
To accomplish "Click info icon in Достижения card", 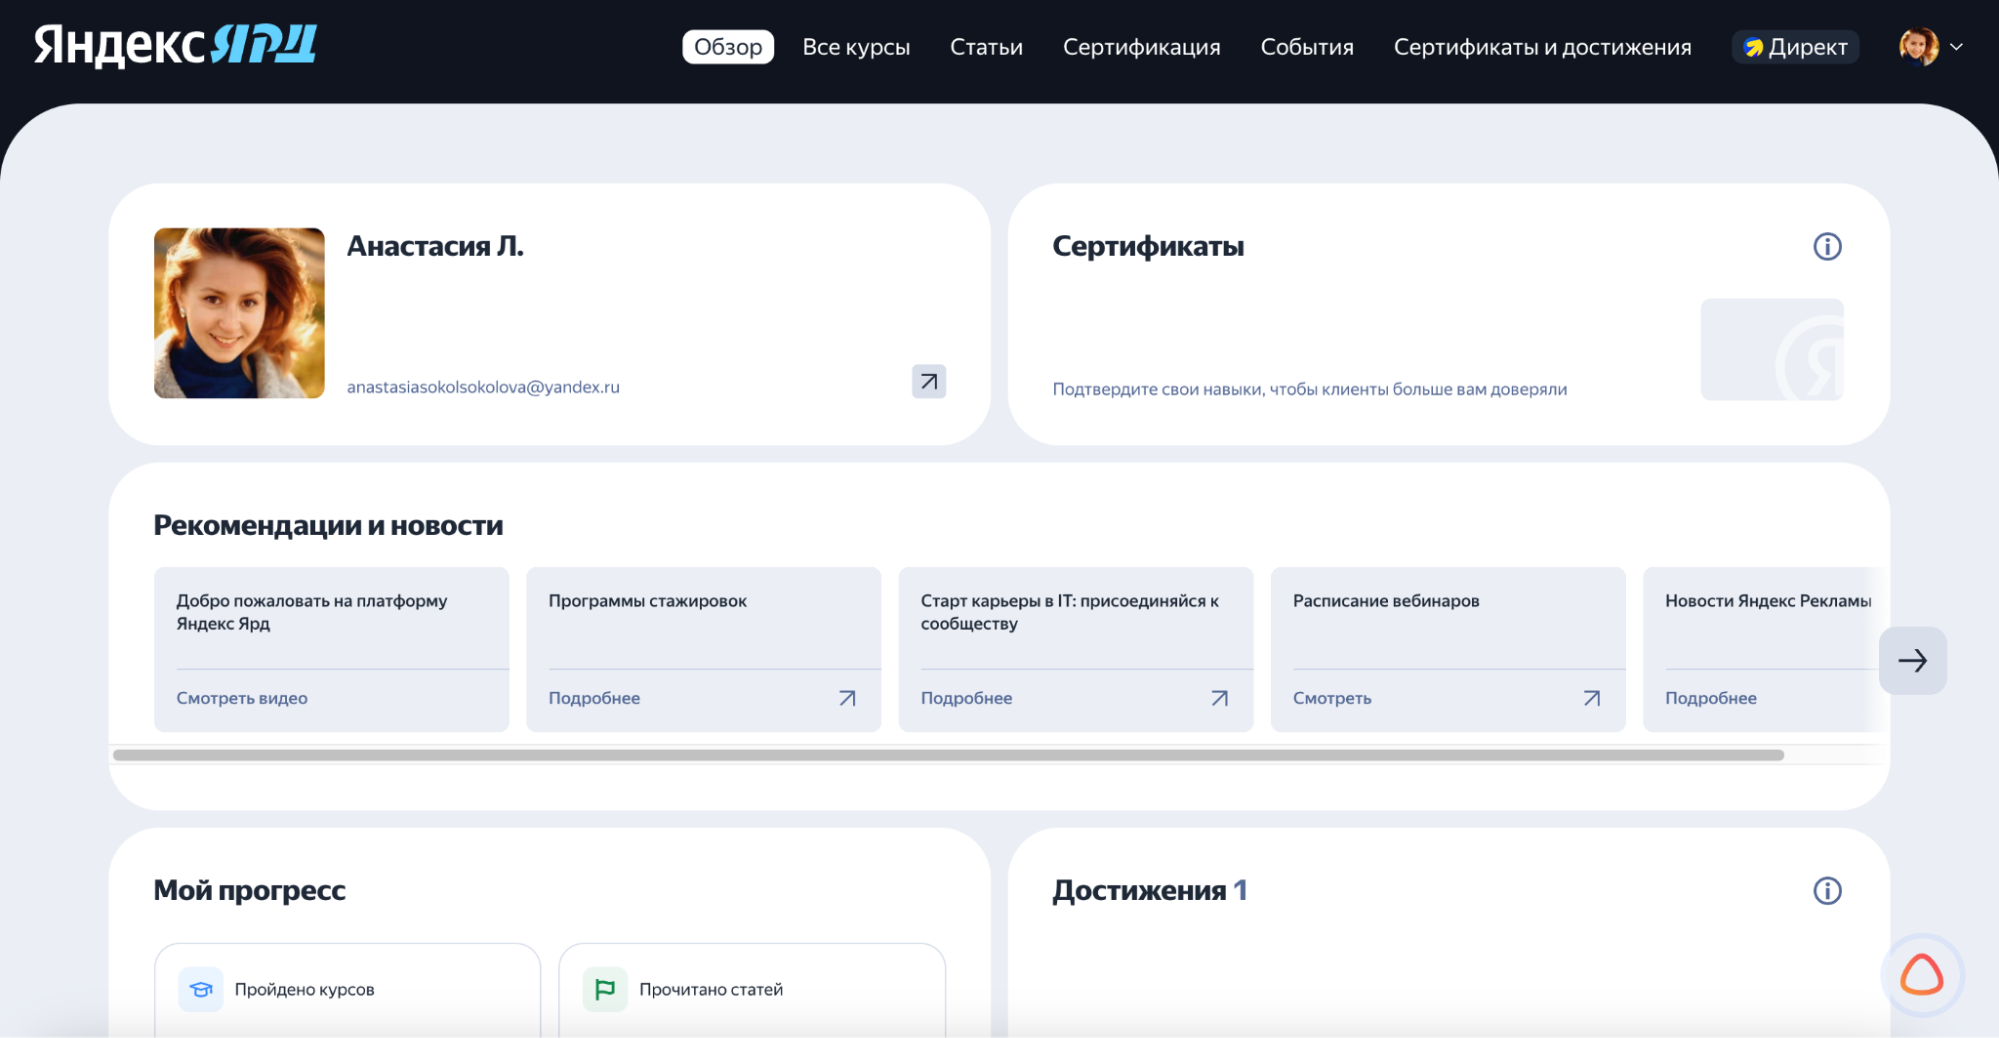I will click(1826, 891).
